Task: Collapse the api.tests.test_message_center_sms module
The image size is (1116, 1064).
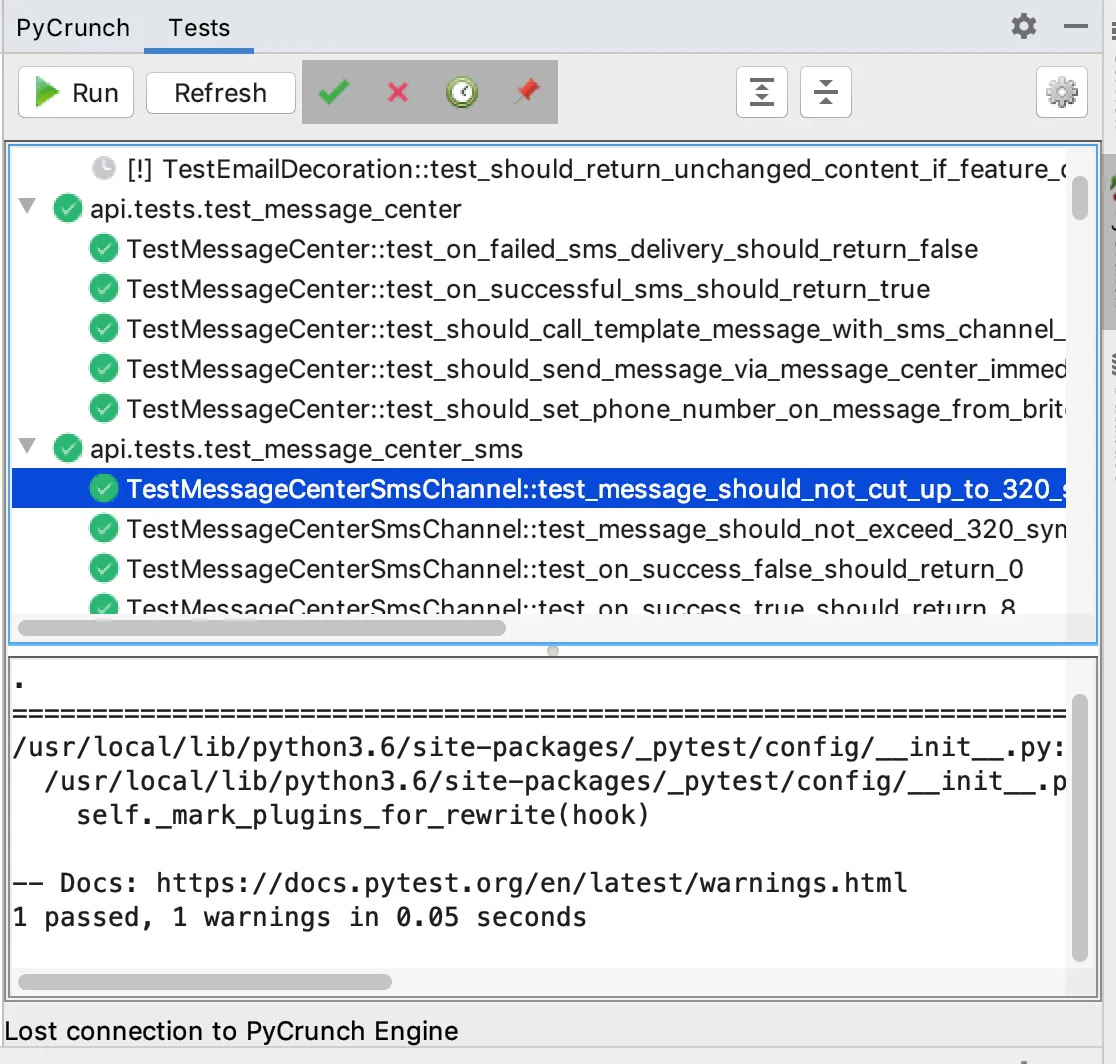Action: coord(28,447)
